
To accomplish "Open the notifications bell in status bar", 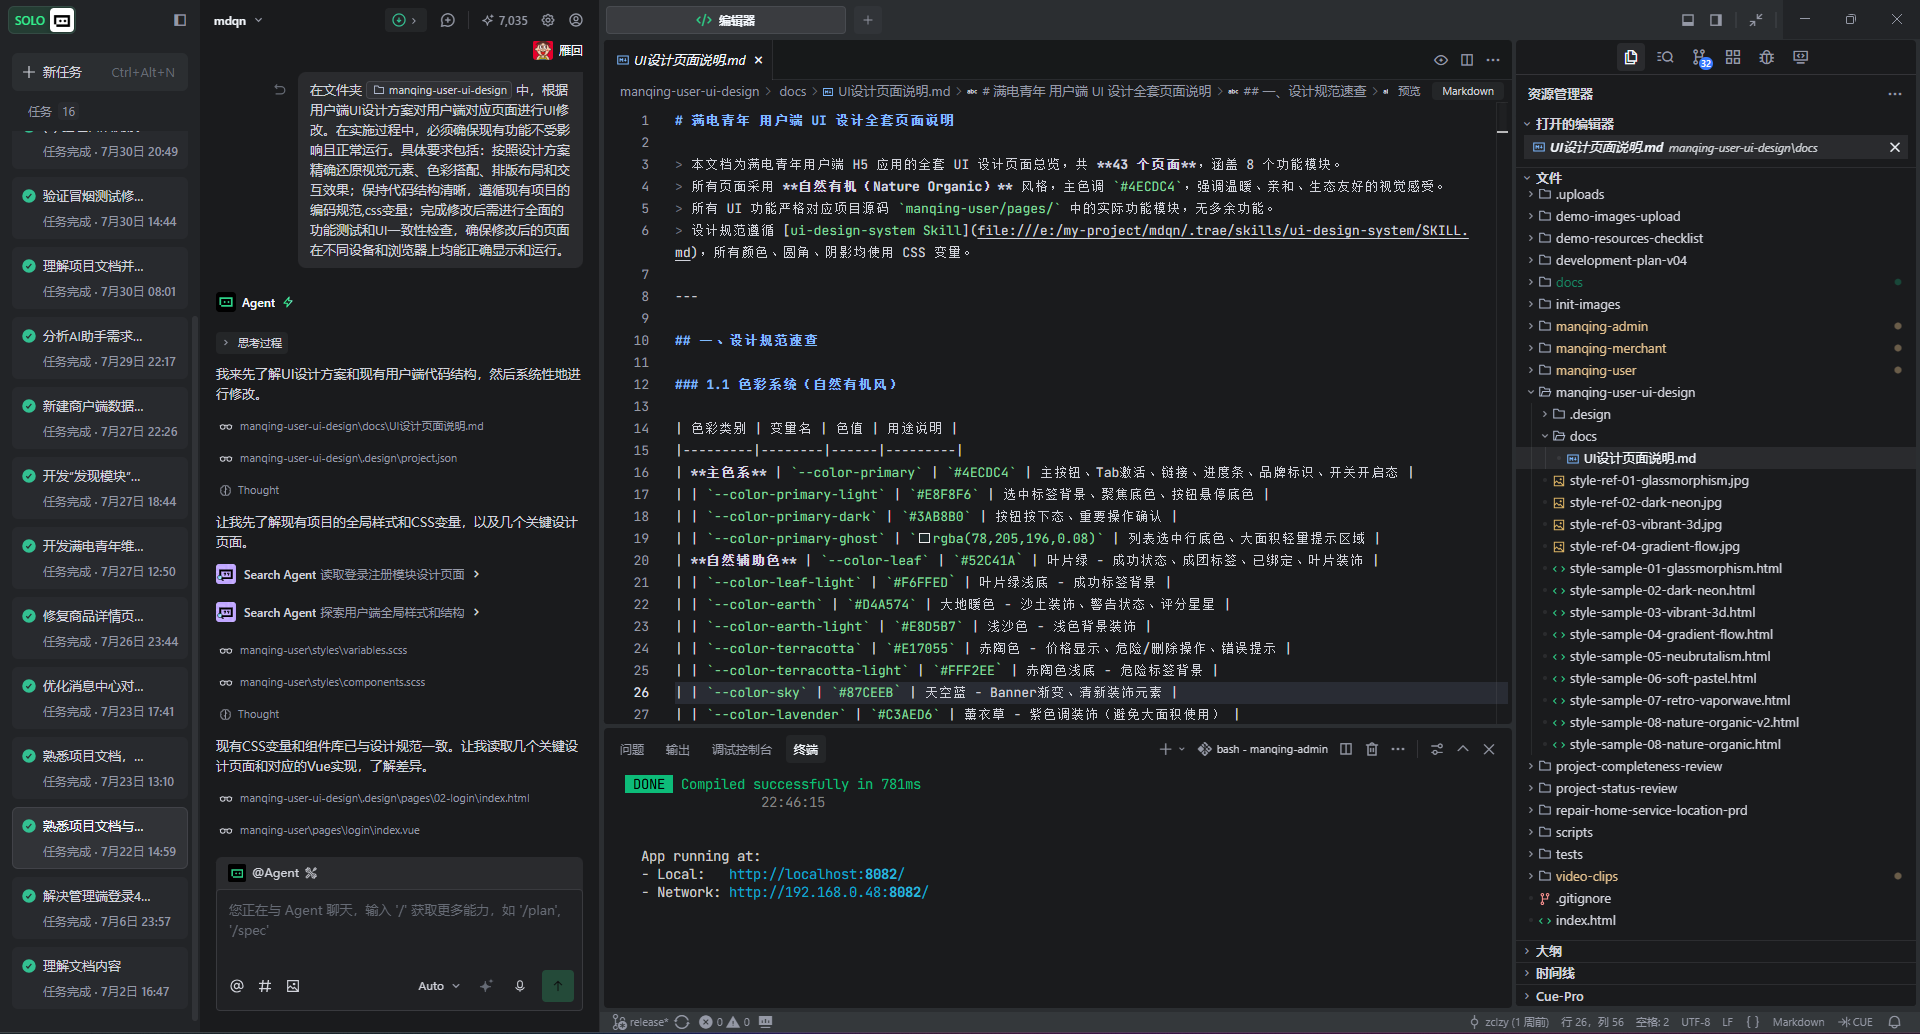I will tap(1894, 1022).
